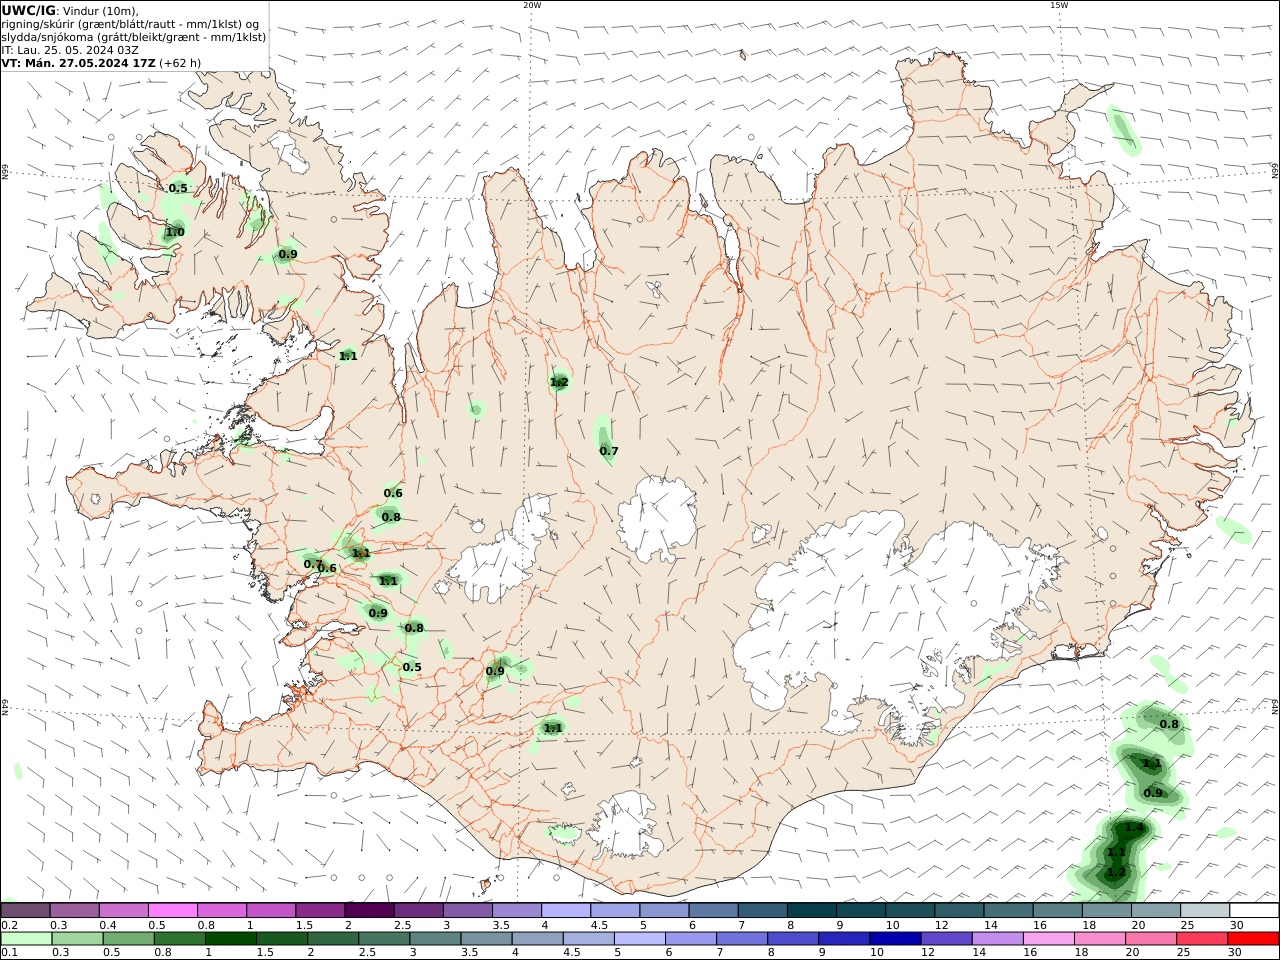Click the 20W longitude label
Image resolution: width=1280 pixels, height=960 pixels.
(532, 5)
